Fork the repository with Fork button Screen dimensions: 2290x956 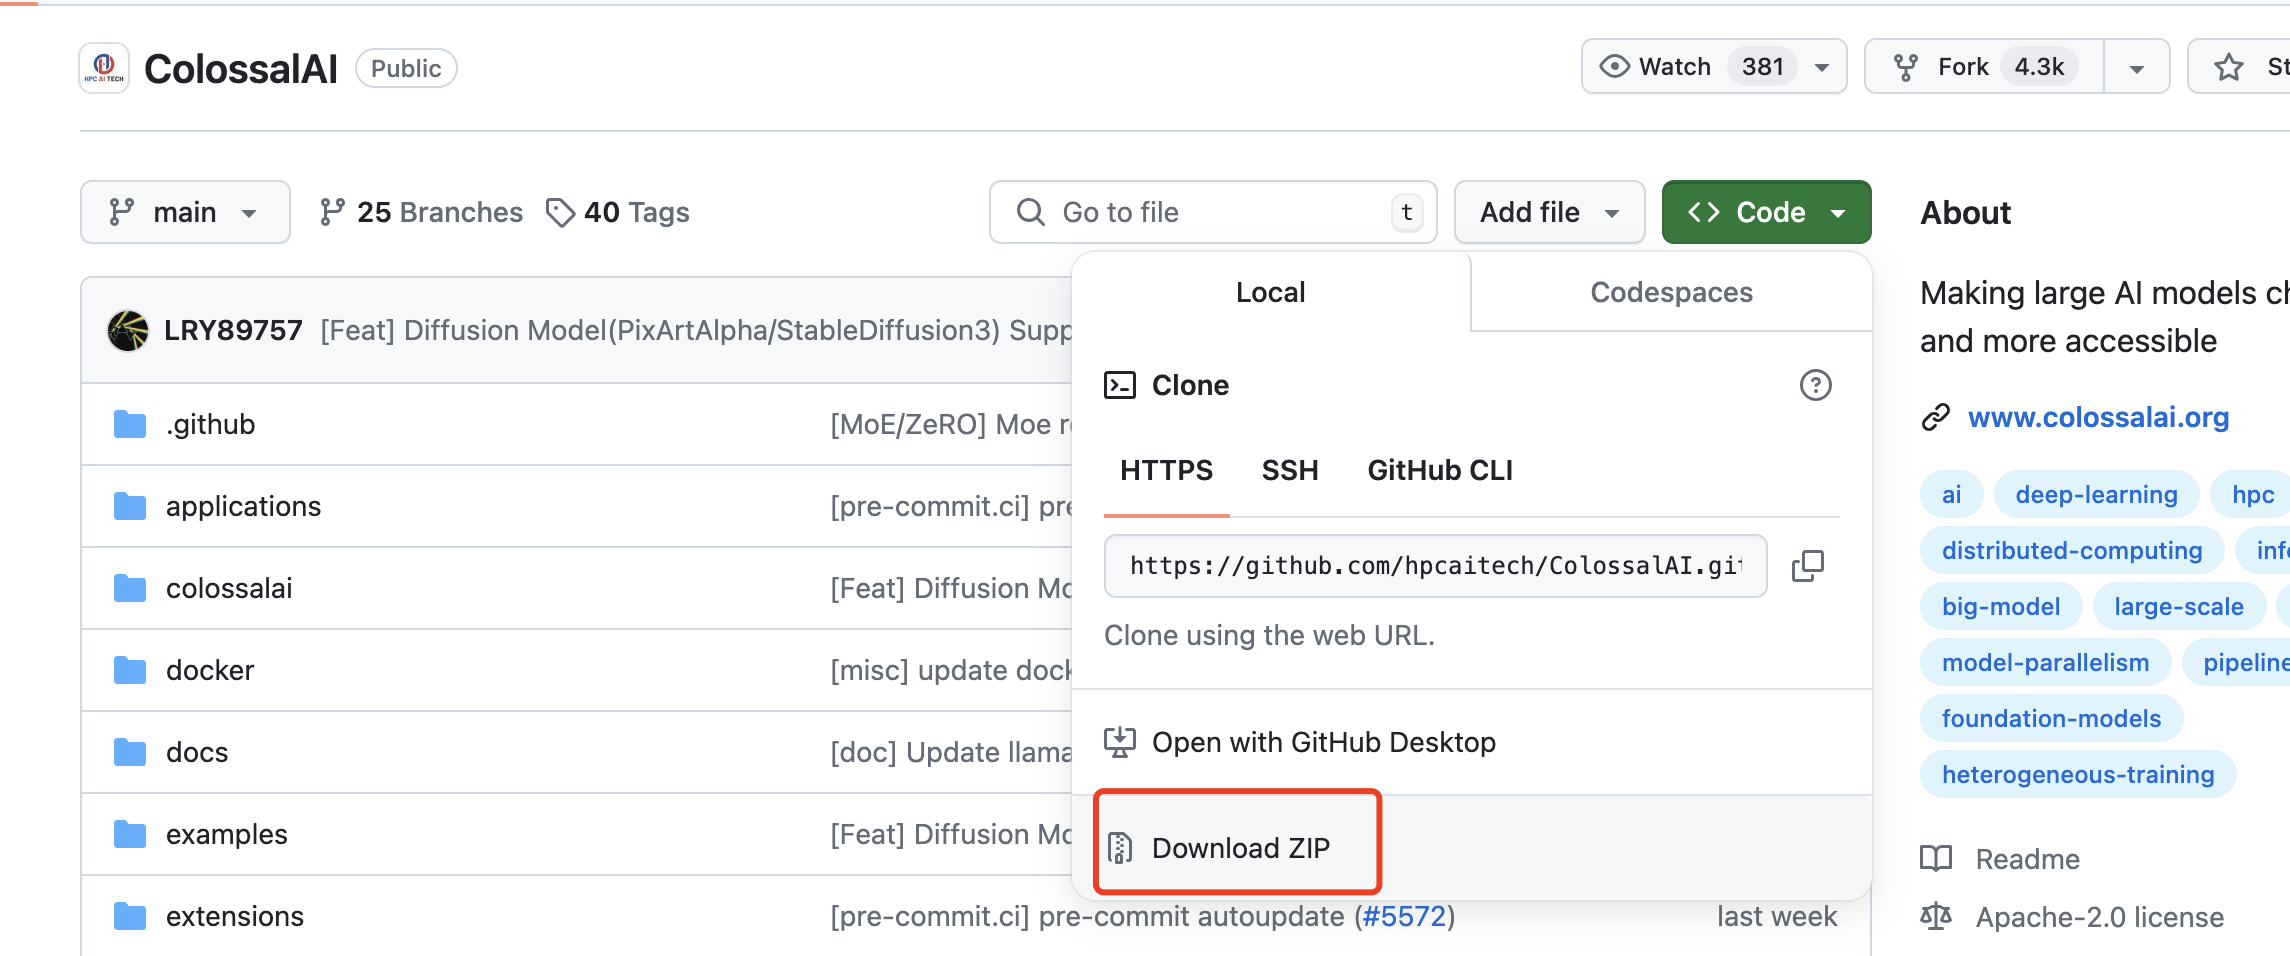1985,67
